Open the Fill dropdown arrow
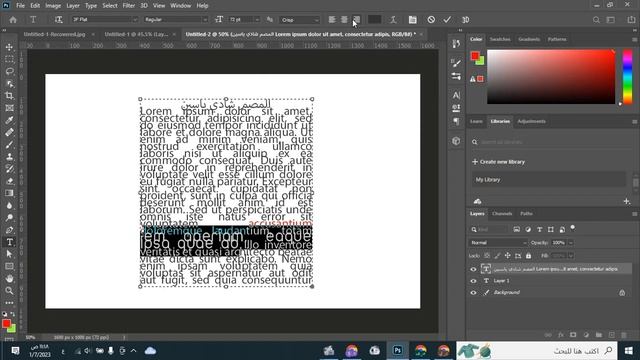This screenshot has height=360, width=640. (x=571, y=256)
